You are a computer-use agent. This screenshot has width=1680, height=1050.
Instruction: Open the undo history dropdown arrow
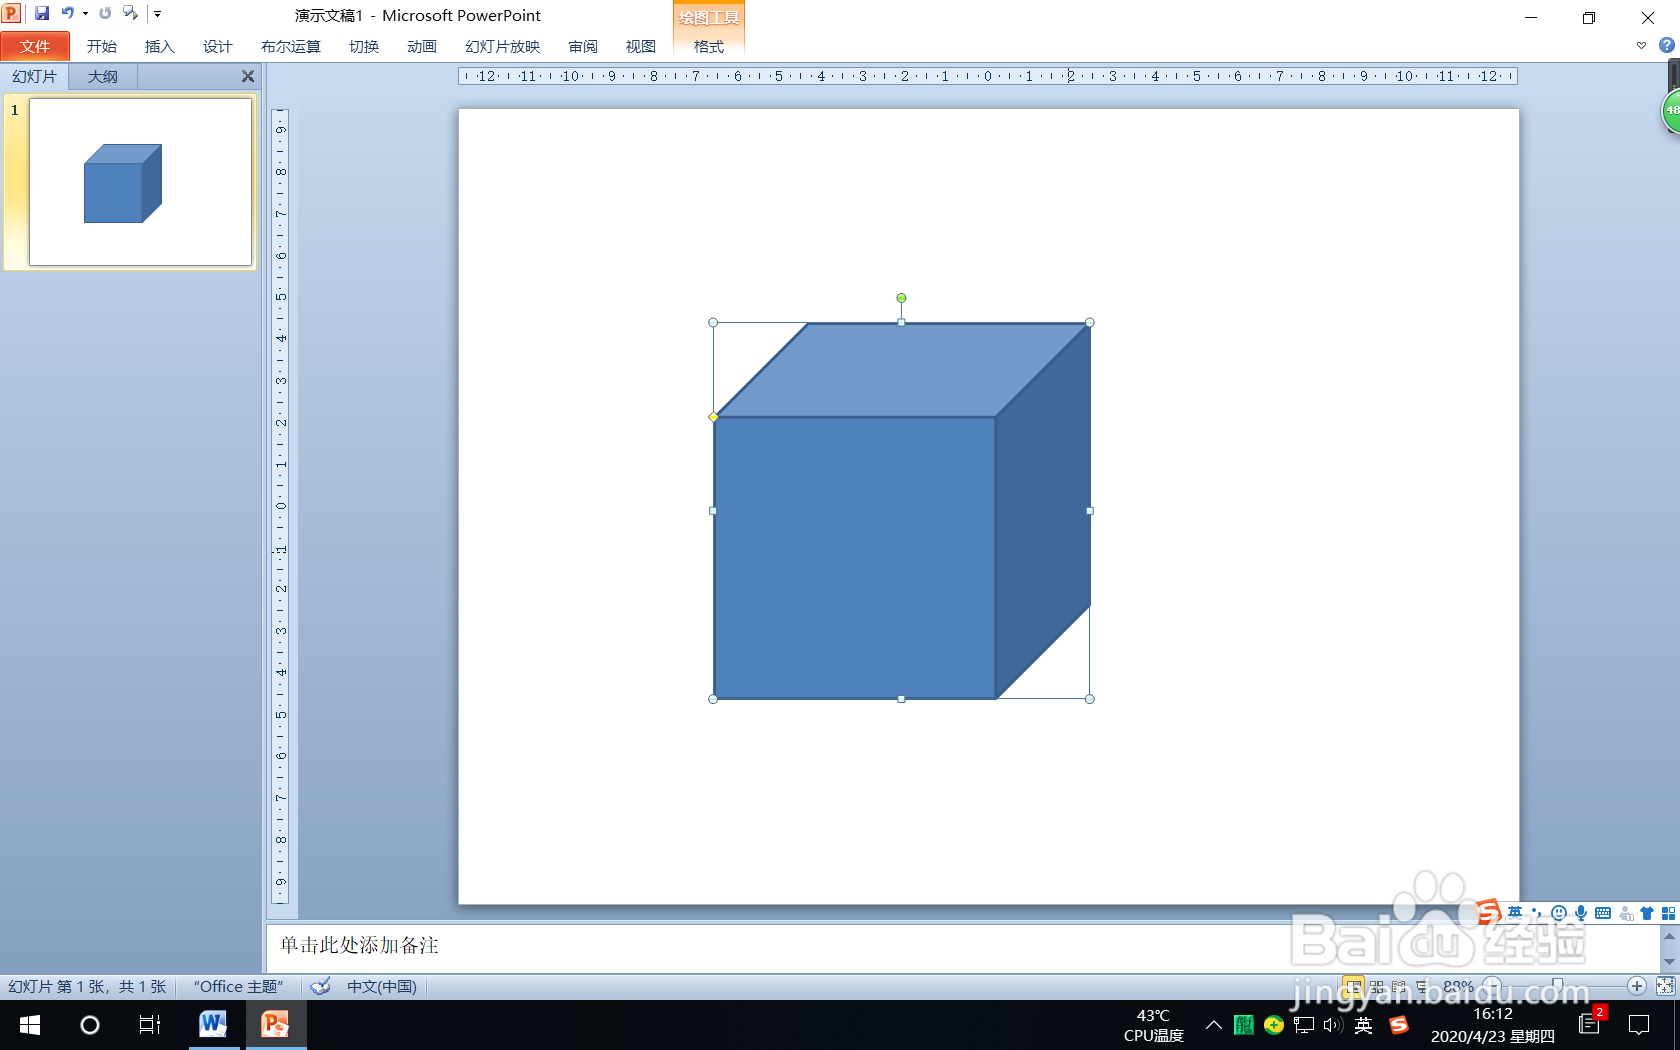coord(85,14)
